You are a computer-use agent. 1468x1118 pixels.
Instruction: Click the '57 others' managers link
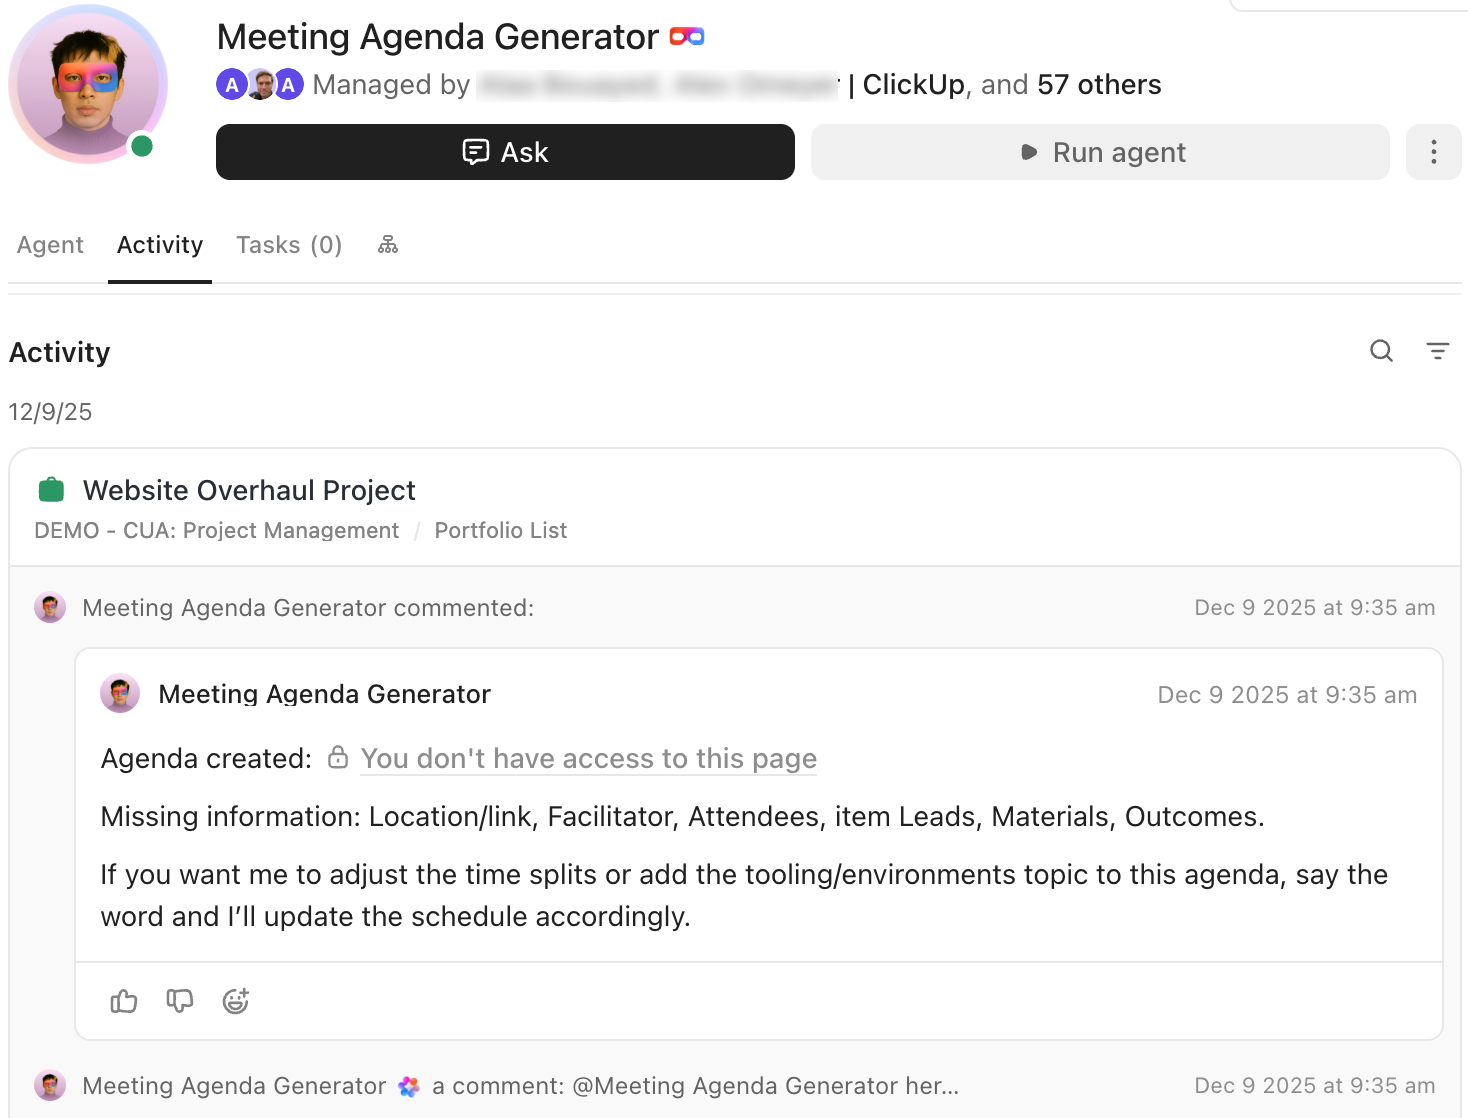tap(1099, 84)
